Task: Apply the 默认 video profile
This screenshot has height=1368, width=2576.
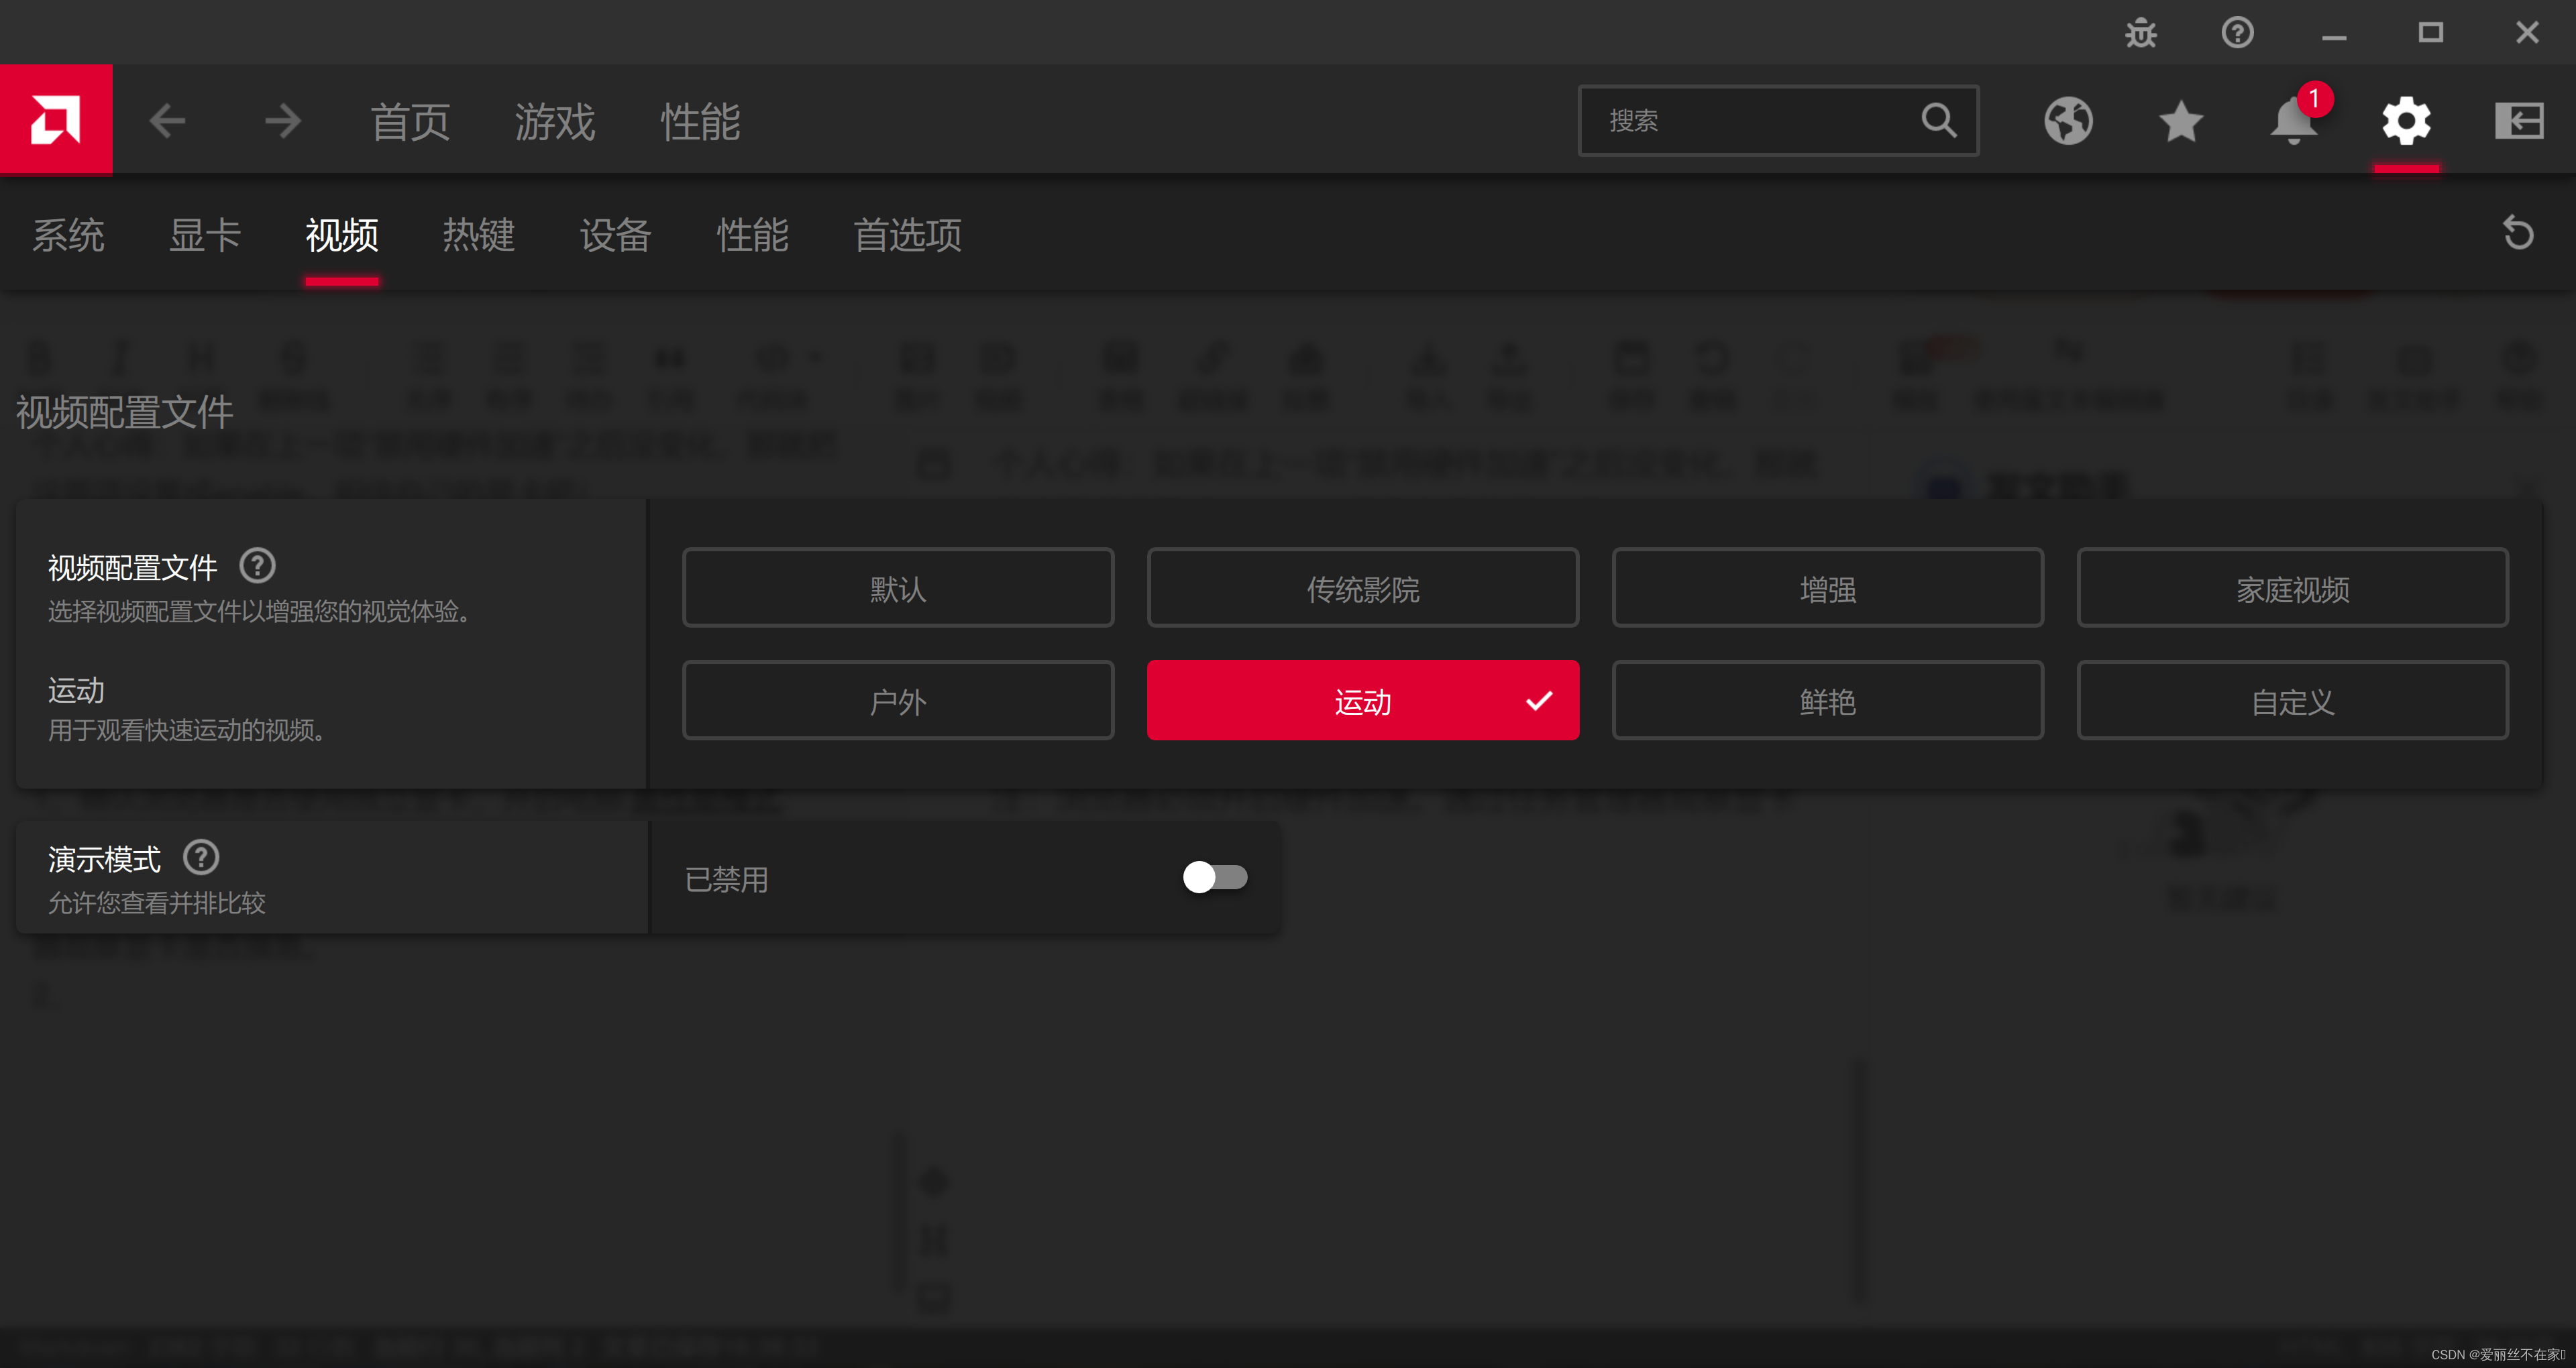Action: [x=897, y=588]
